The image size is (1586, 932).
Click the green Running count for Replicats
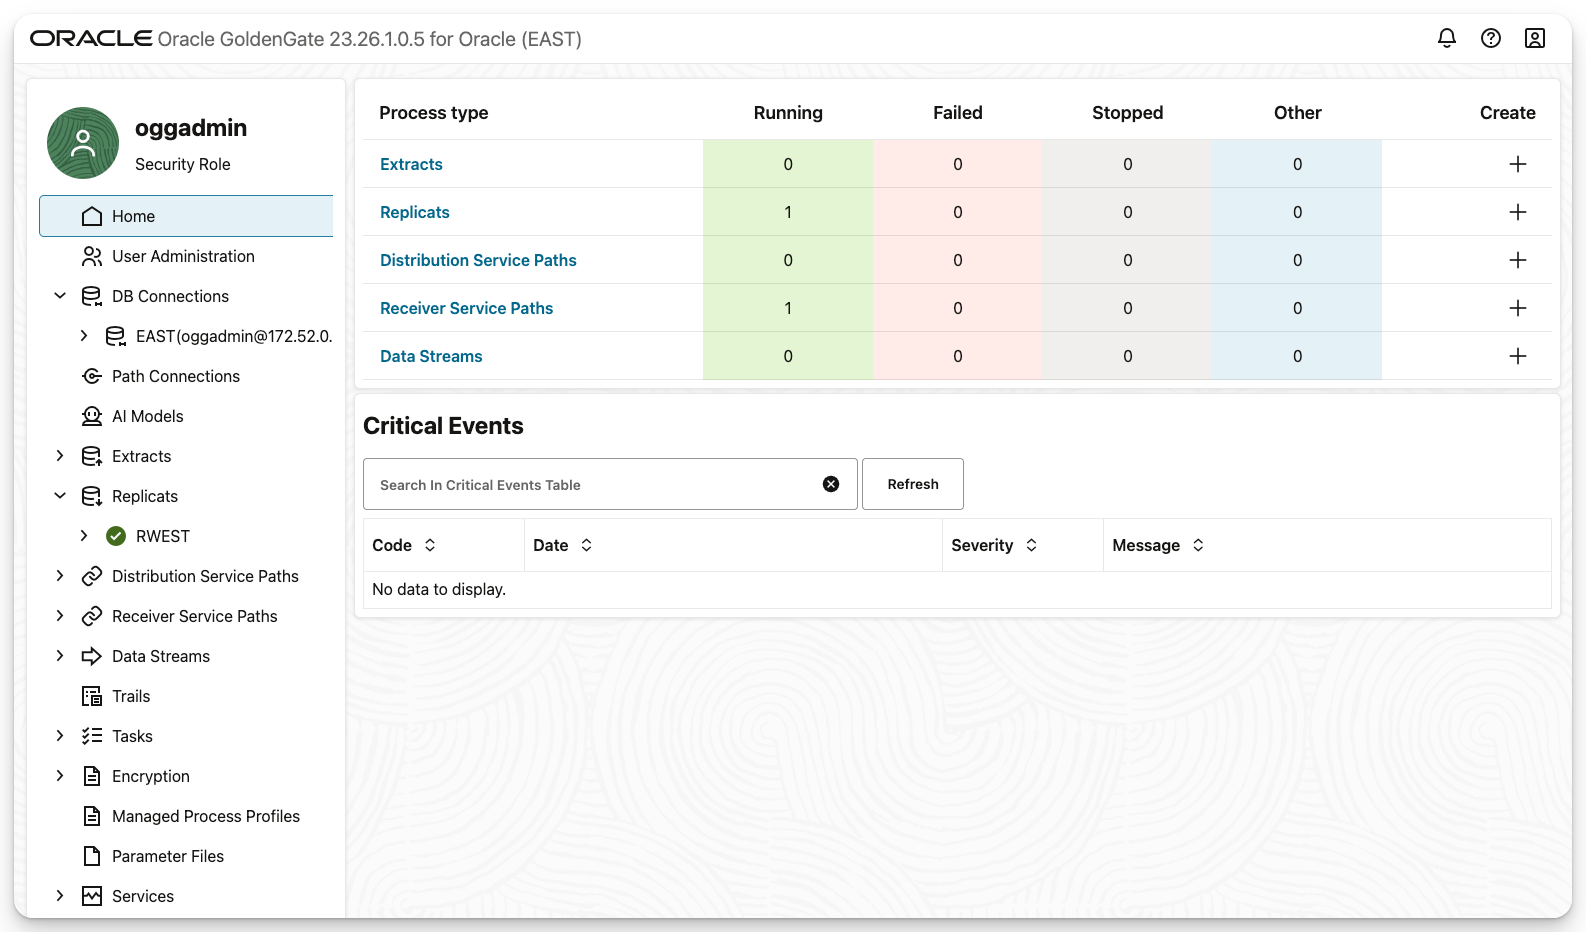pyautogui.click(x=788, y=212)
